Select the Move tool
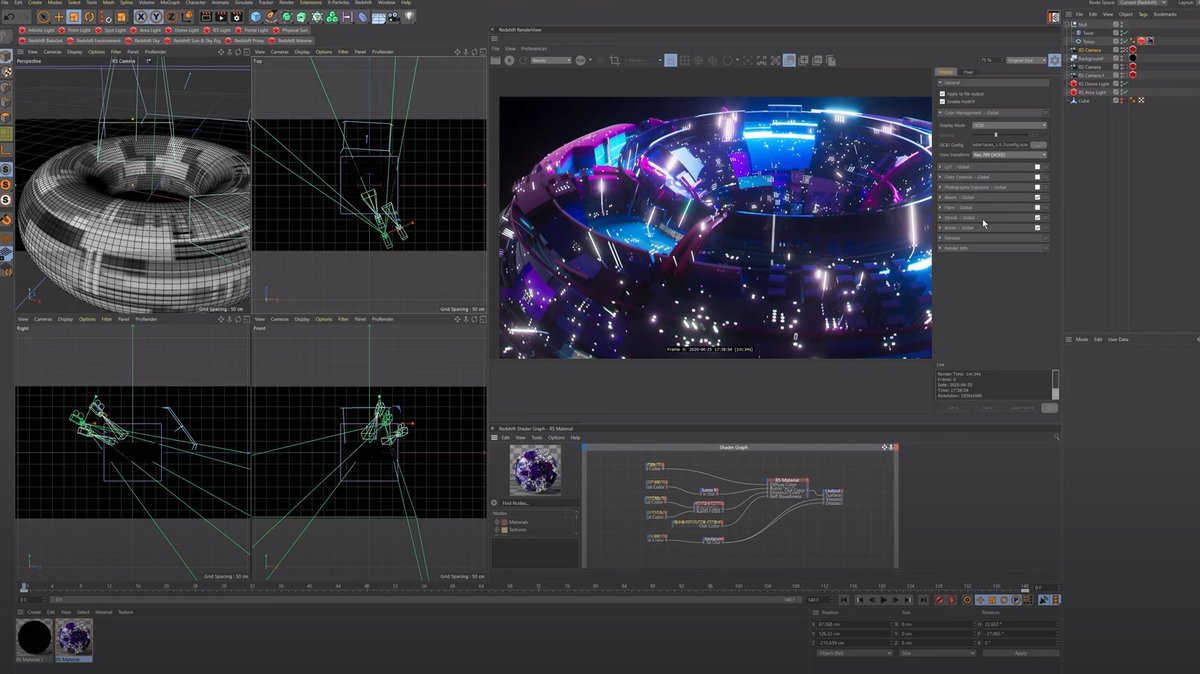Image resolution: width=1200 pixels, height=674 pixels. [x=59, y=16]
